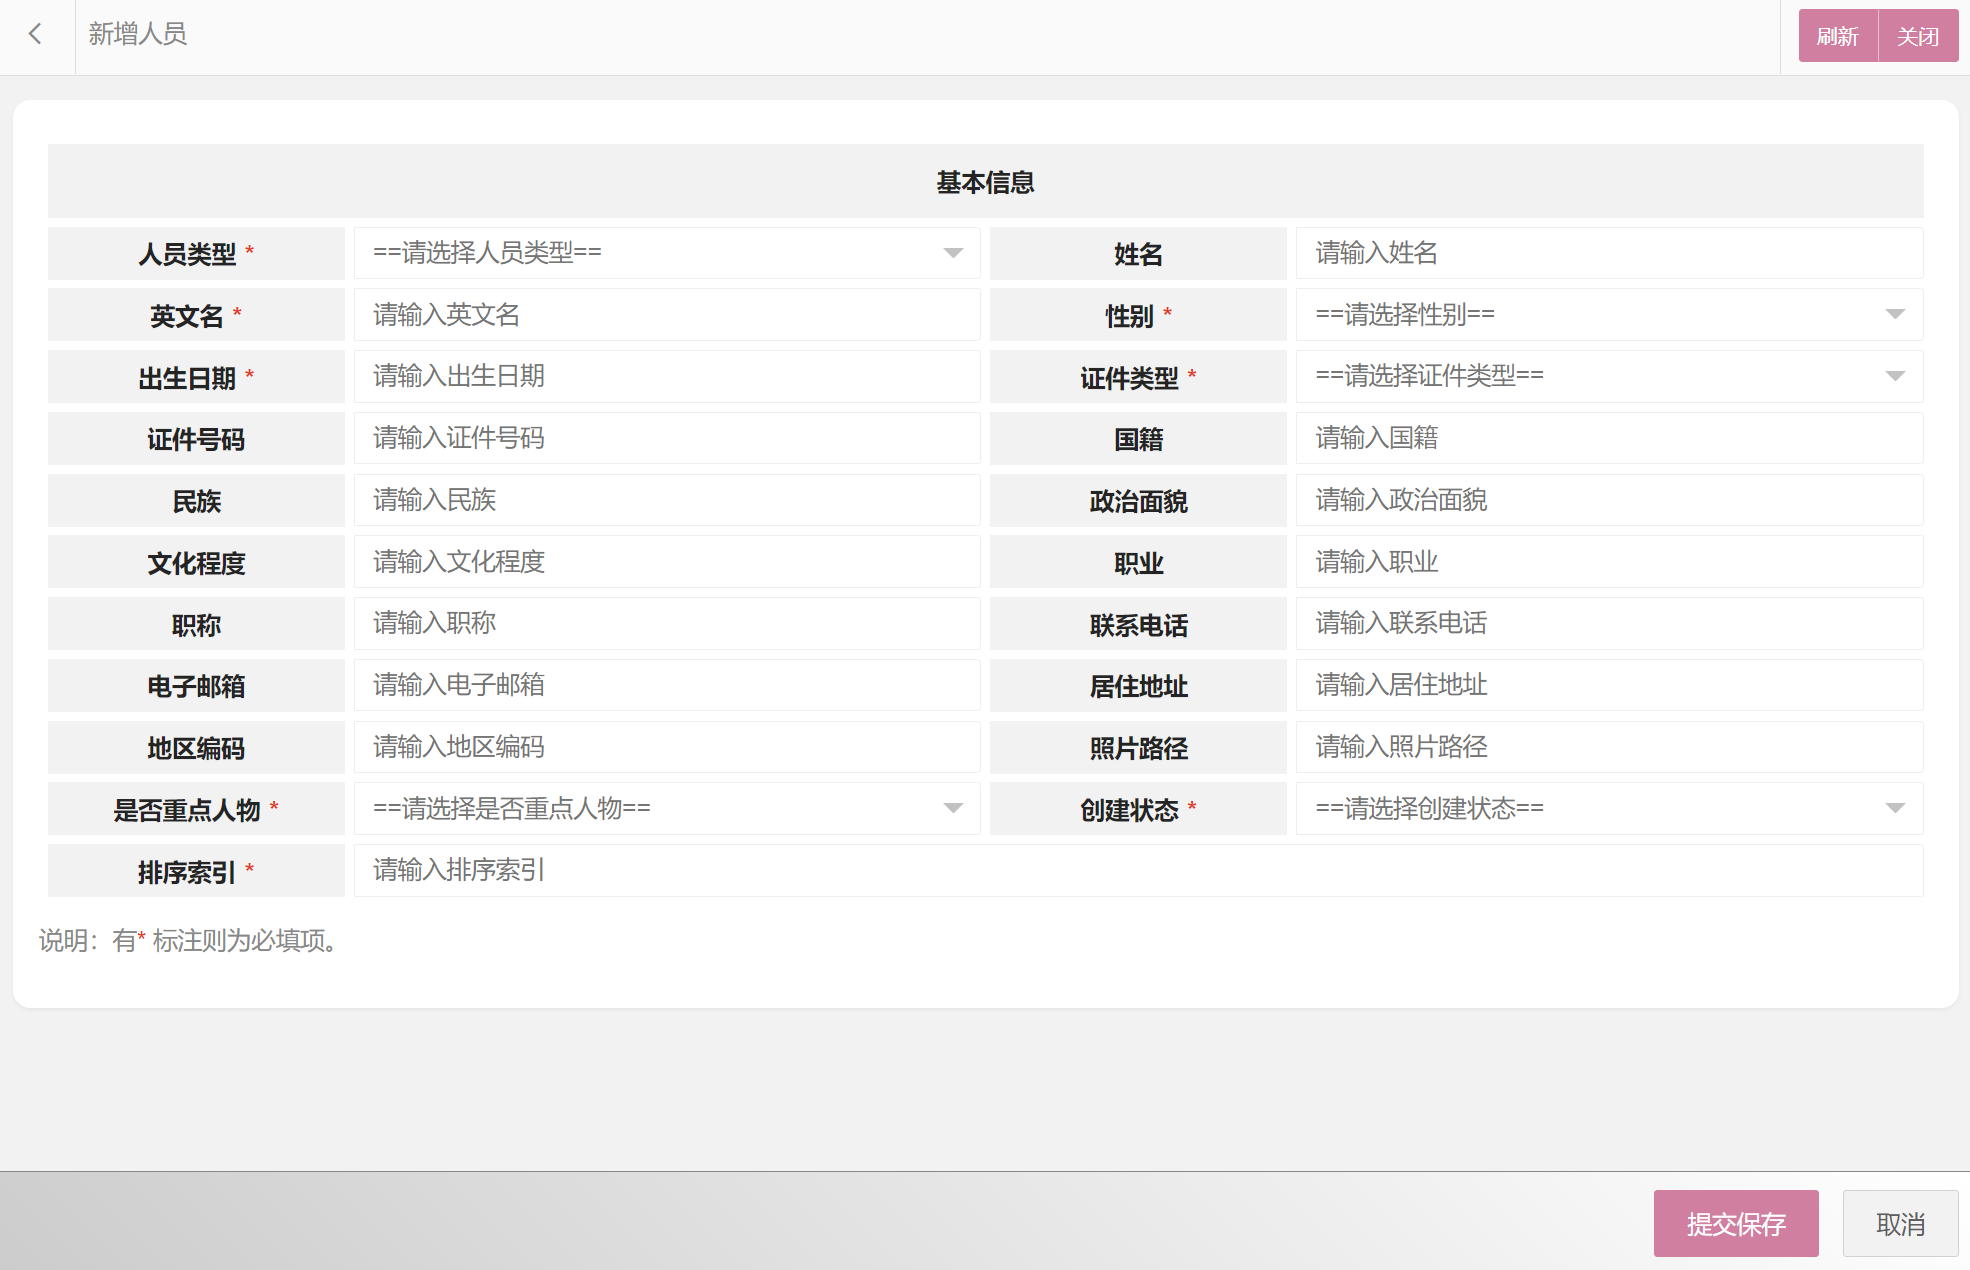
Task: Select the 出生日期 input field
Action: click(666, 377)
